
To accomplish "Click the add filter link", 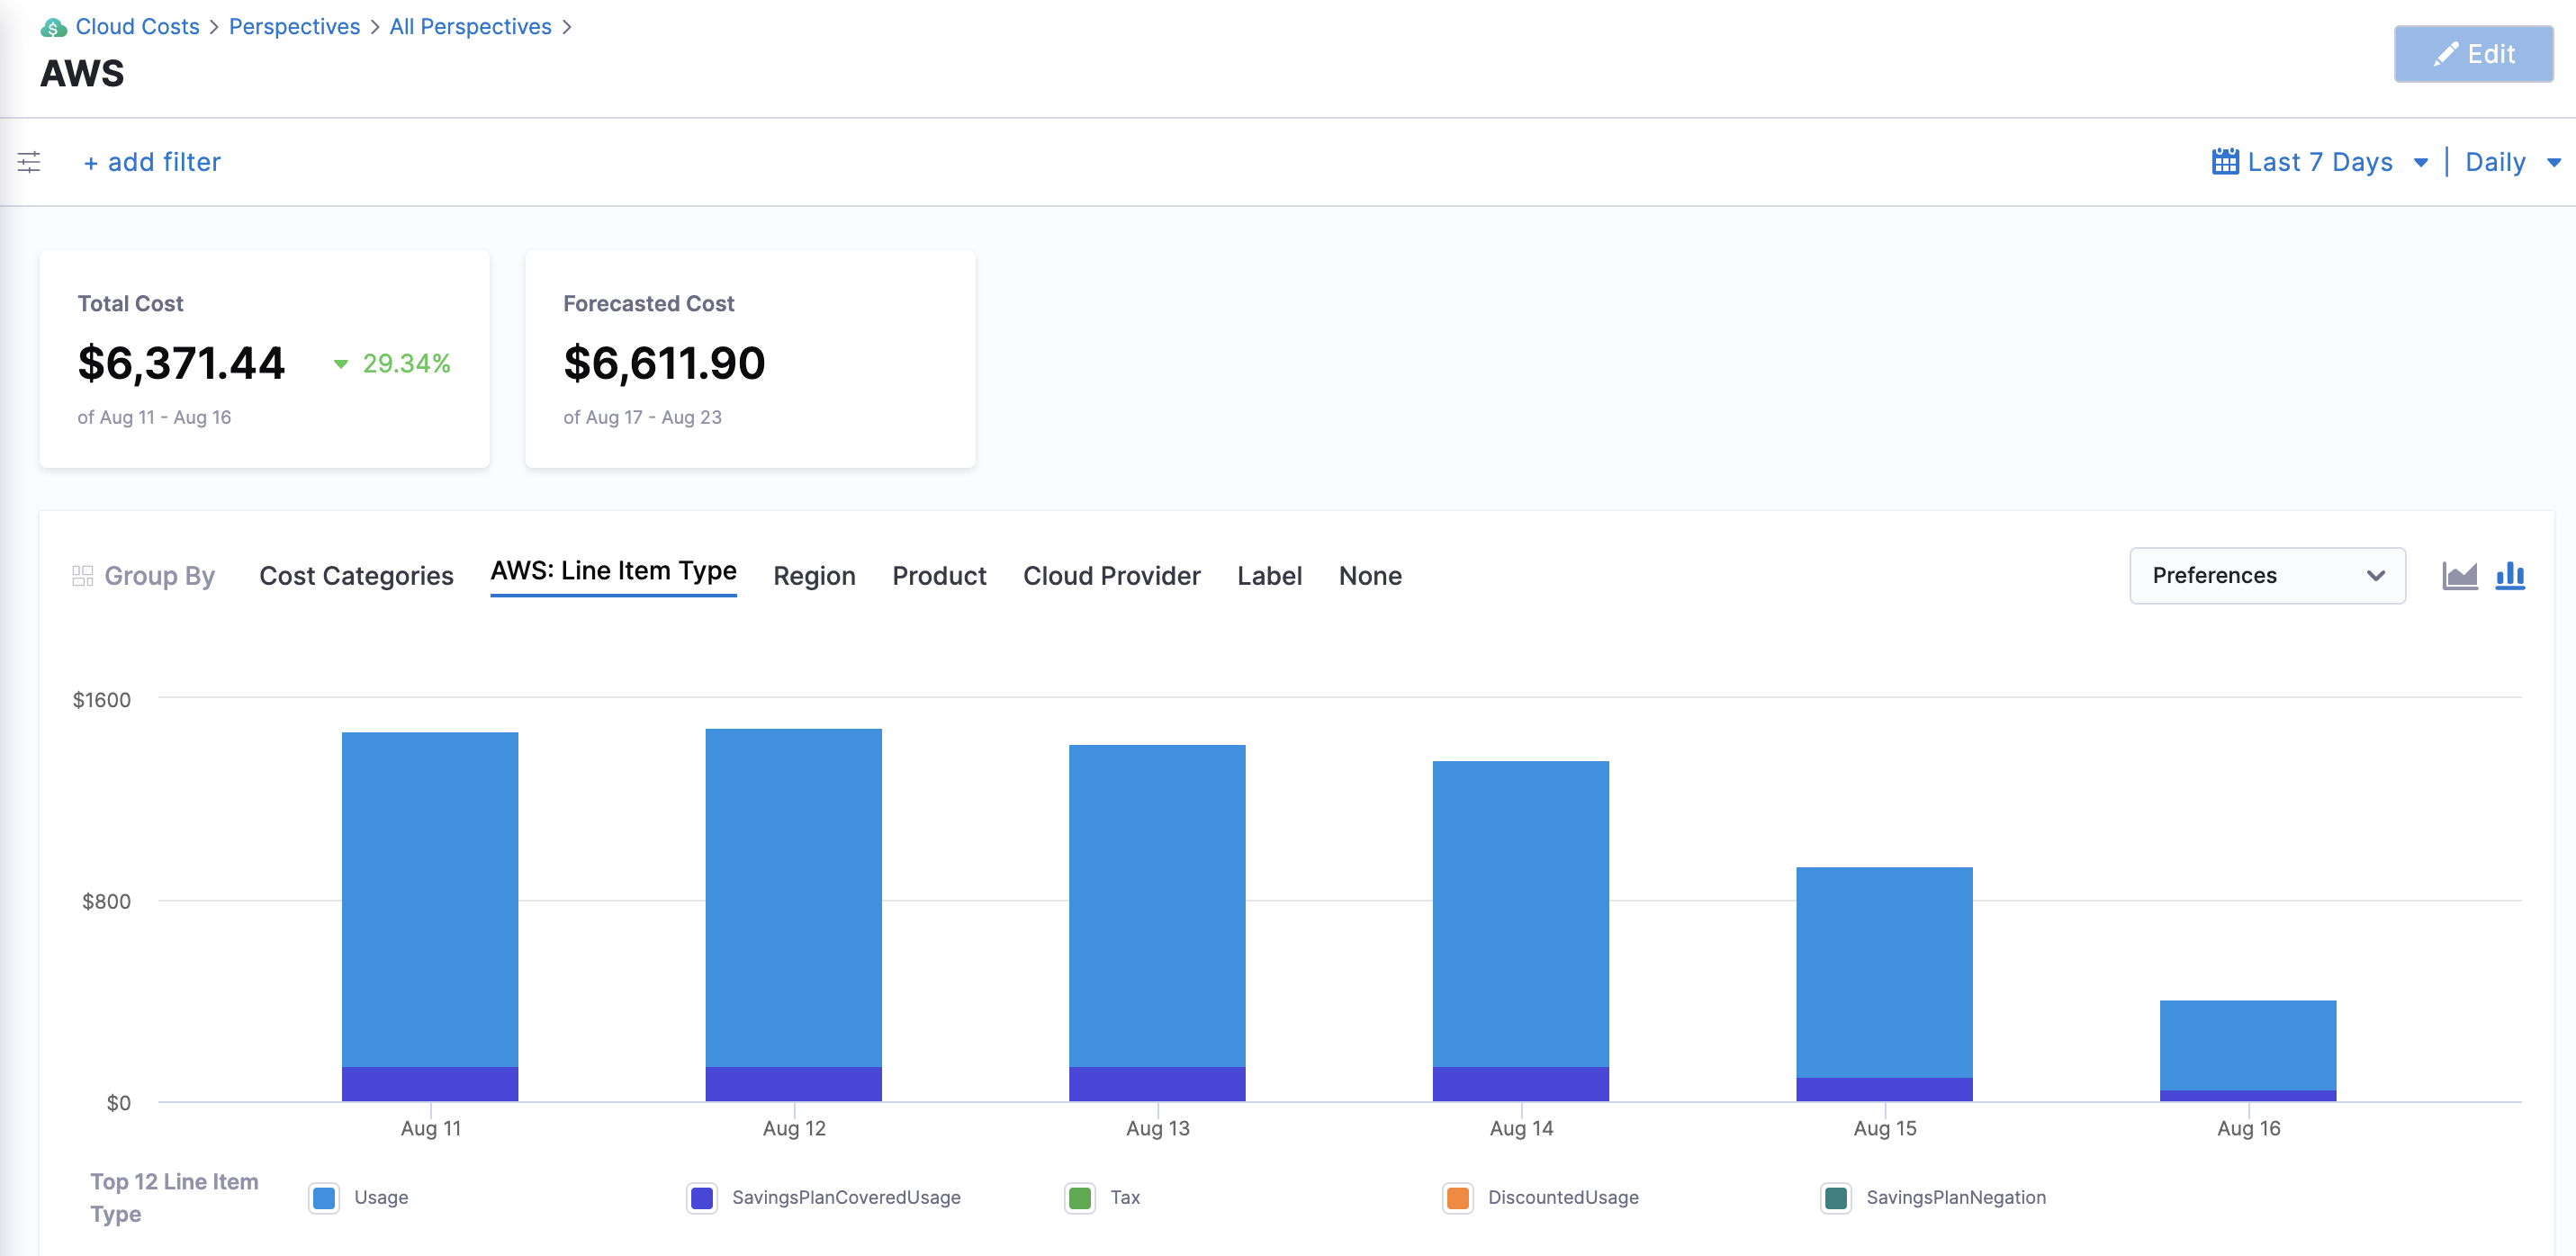I will point(152,162).
